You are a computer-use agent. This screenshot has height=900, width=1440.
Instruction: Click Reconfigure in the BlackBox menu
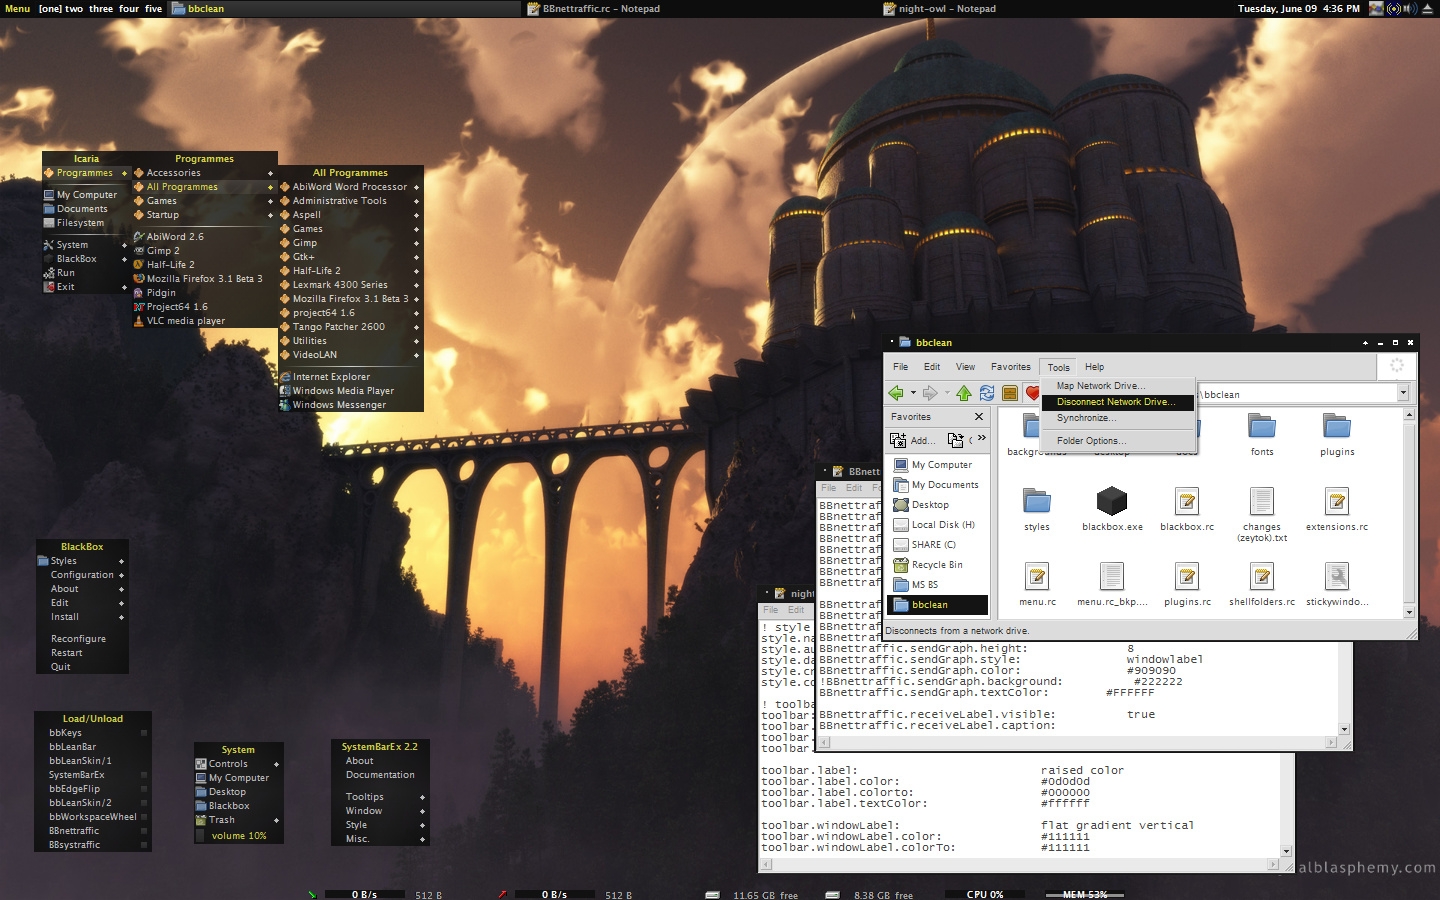point(78,639)
